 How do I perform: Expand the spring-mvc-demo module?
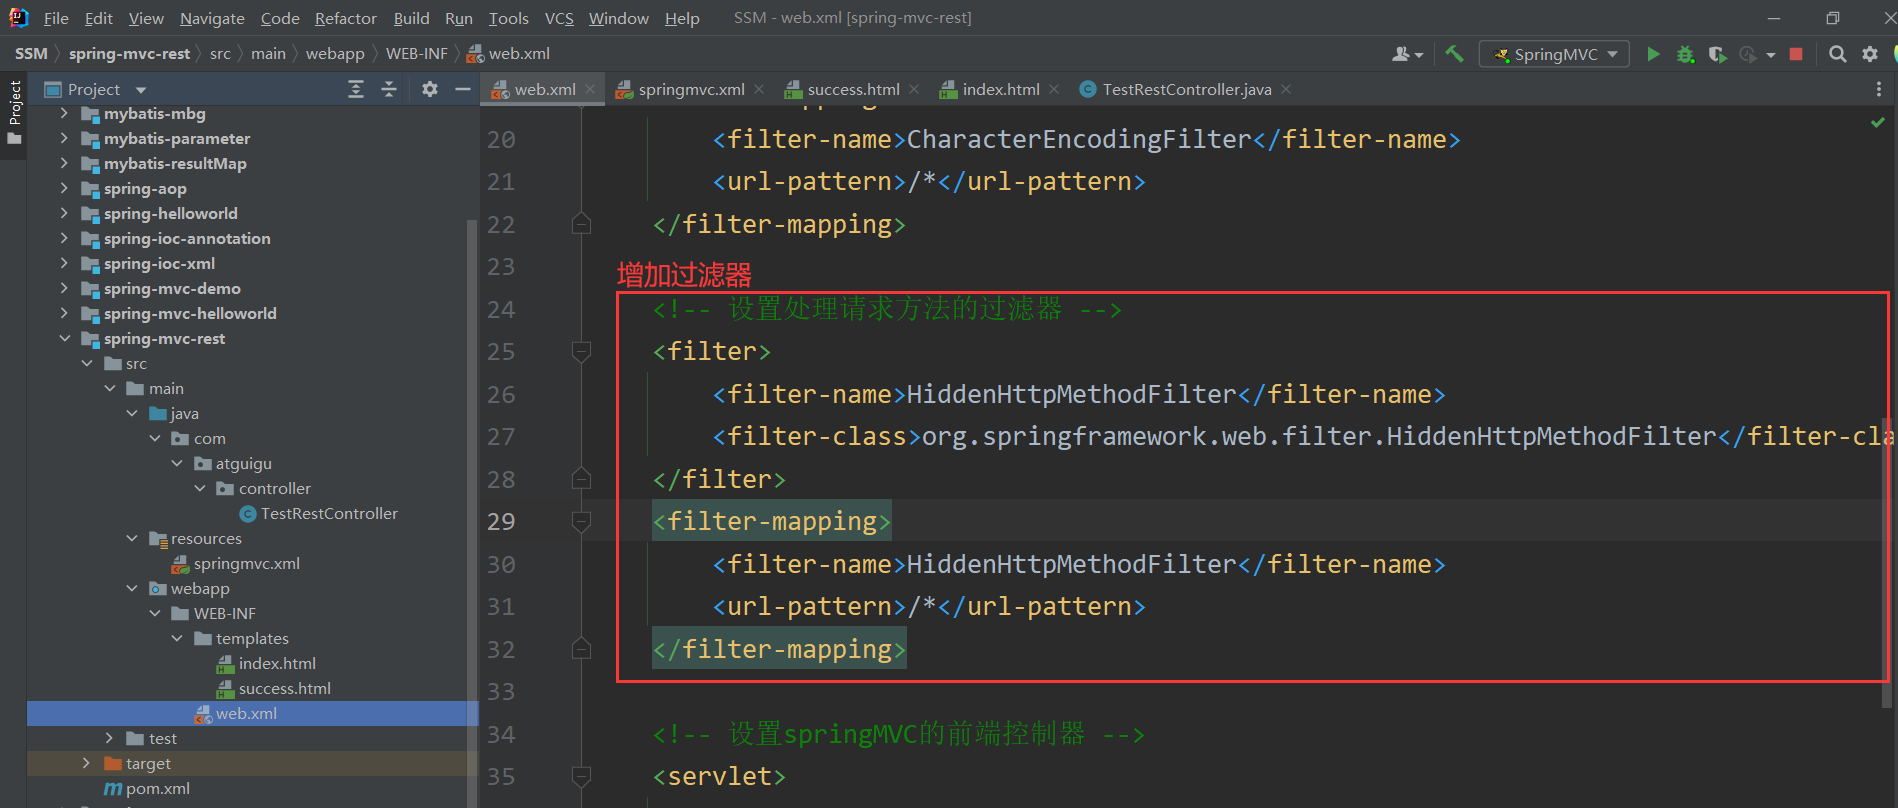[x=64, y=288]
